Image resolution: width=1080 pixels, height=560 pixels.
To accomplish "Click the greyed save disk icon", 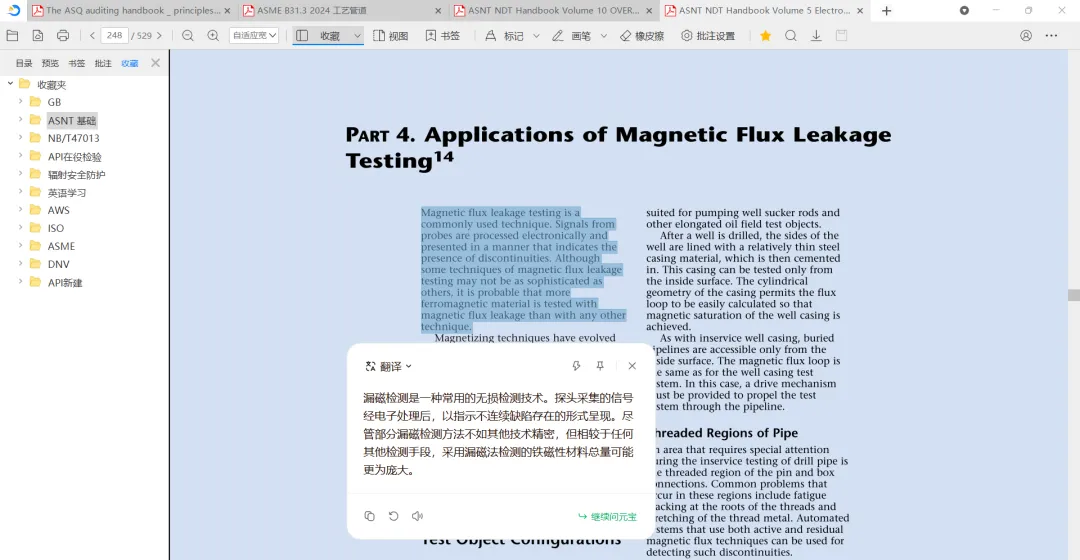I will pyautogui.click(x=841, y=36).
